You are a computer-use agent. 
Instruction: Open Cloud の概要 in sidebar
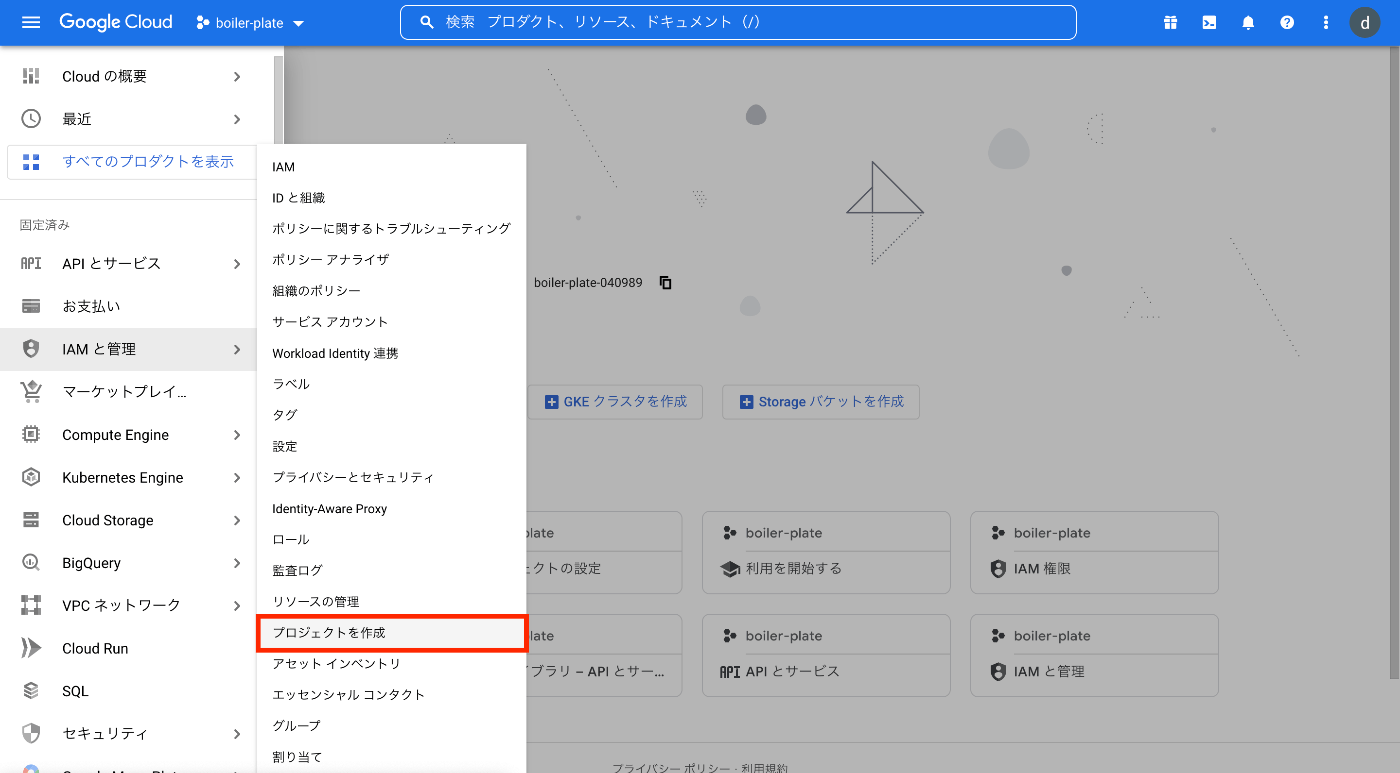click(x=128, y=76)
